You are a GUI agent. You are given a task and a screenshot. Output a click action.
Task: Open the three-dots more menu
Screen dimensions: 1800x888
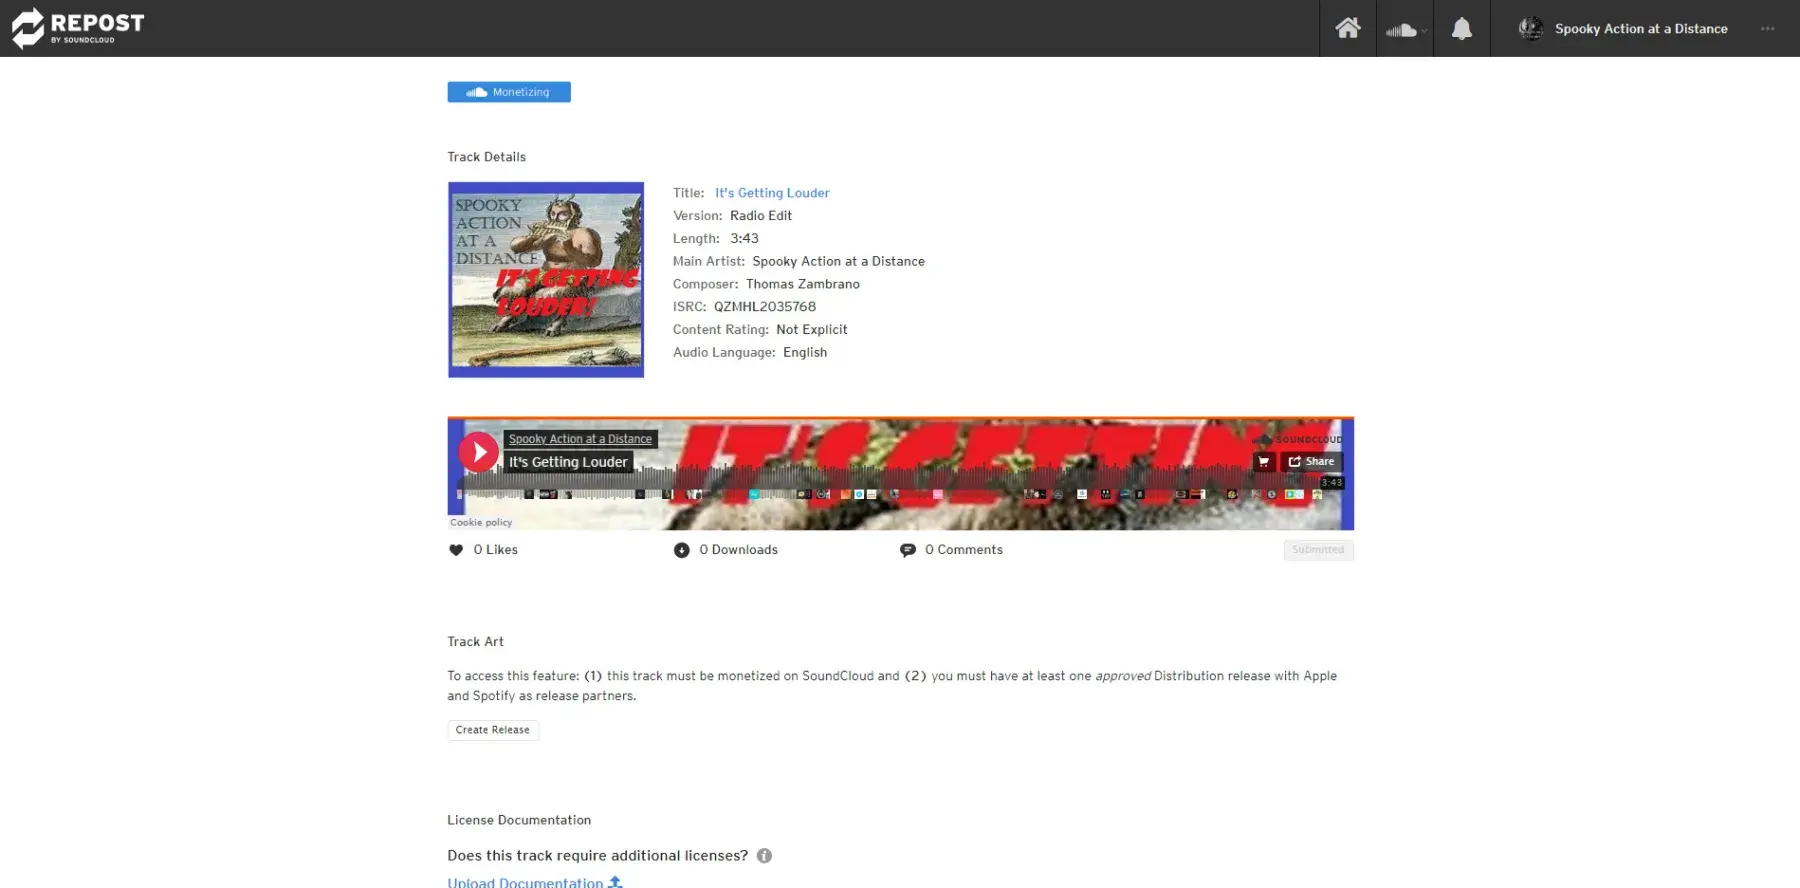click(x=1767, y=29)
